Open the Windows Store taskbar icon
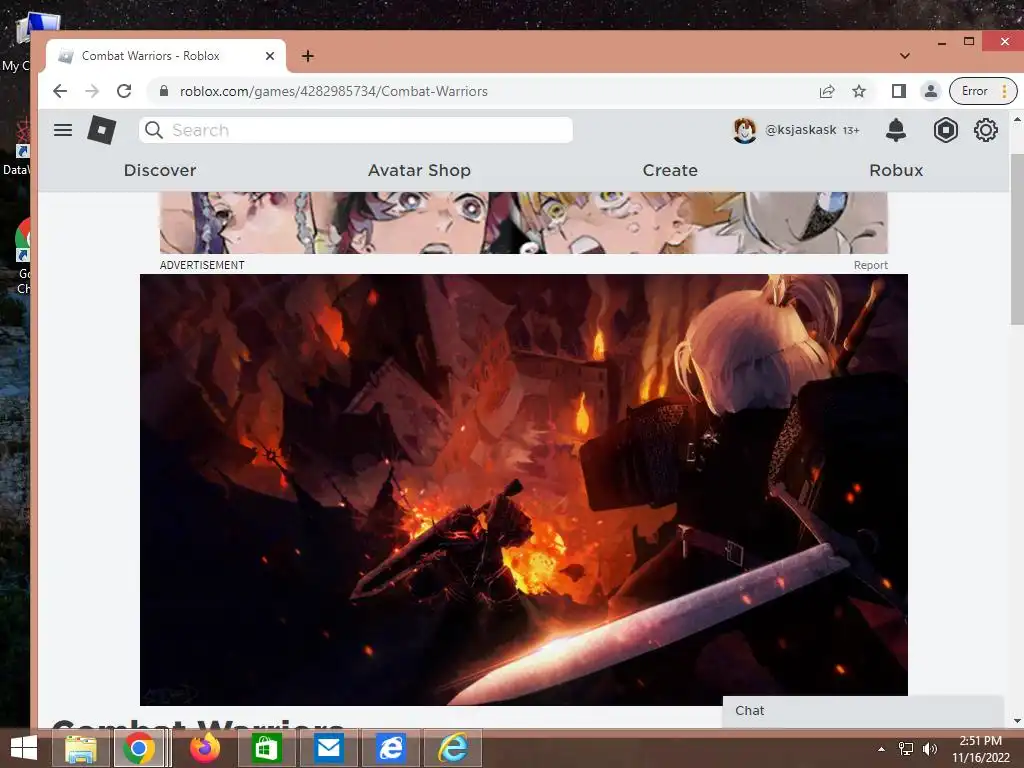This screenshot has width=1024, height=768. (x=266, y=748)
